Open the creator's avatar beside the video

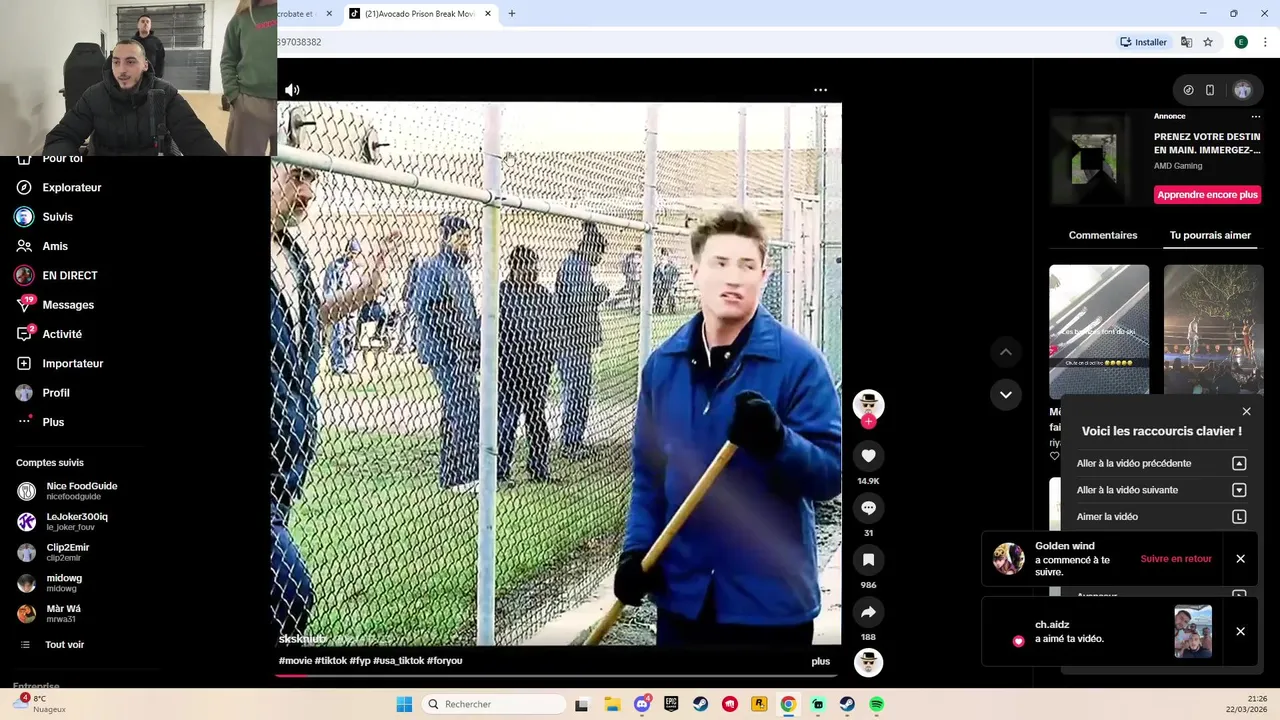coord(868,404)
